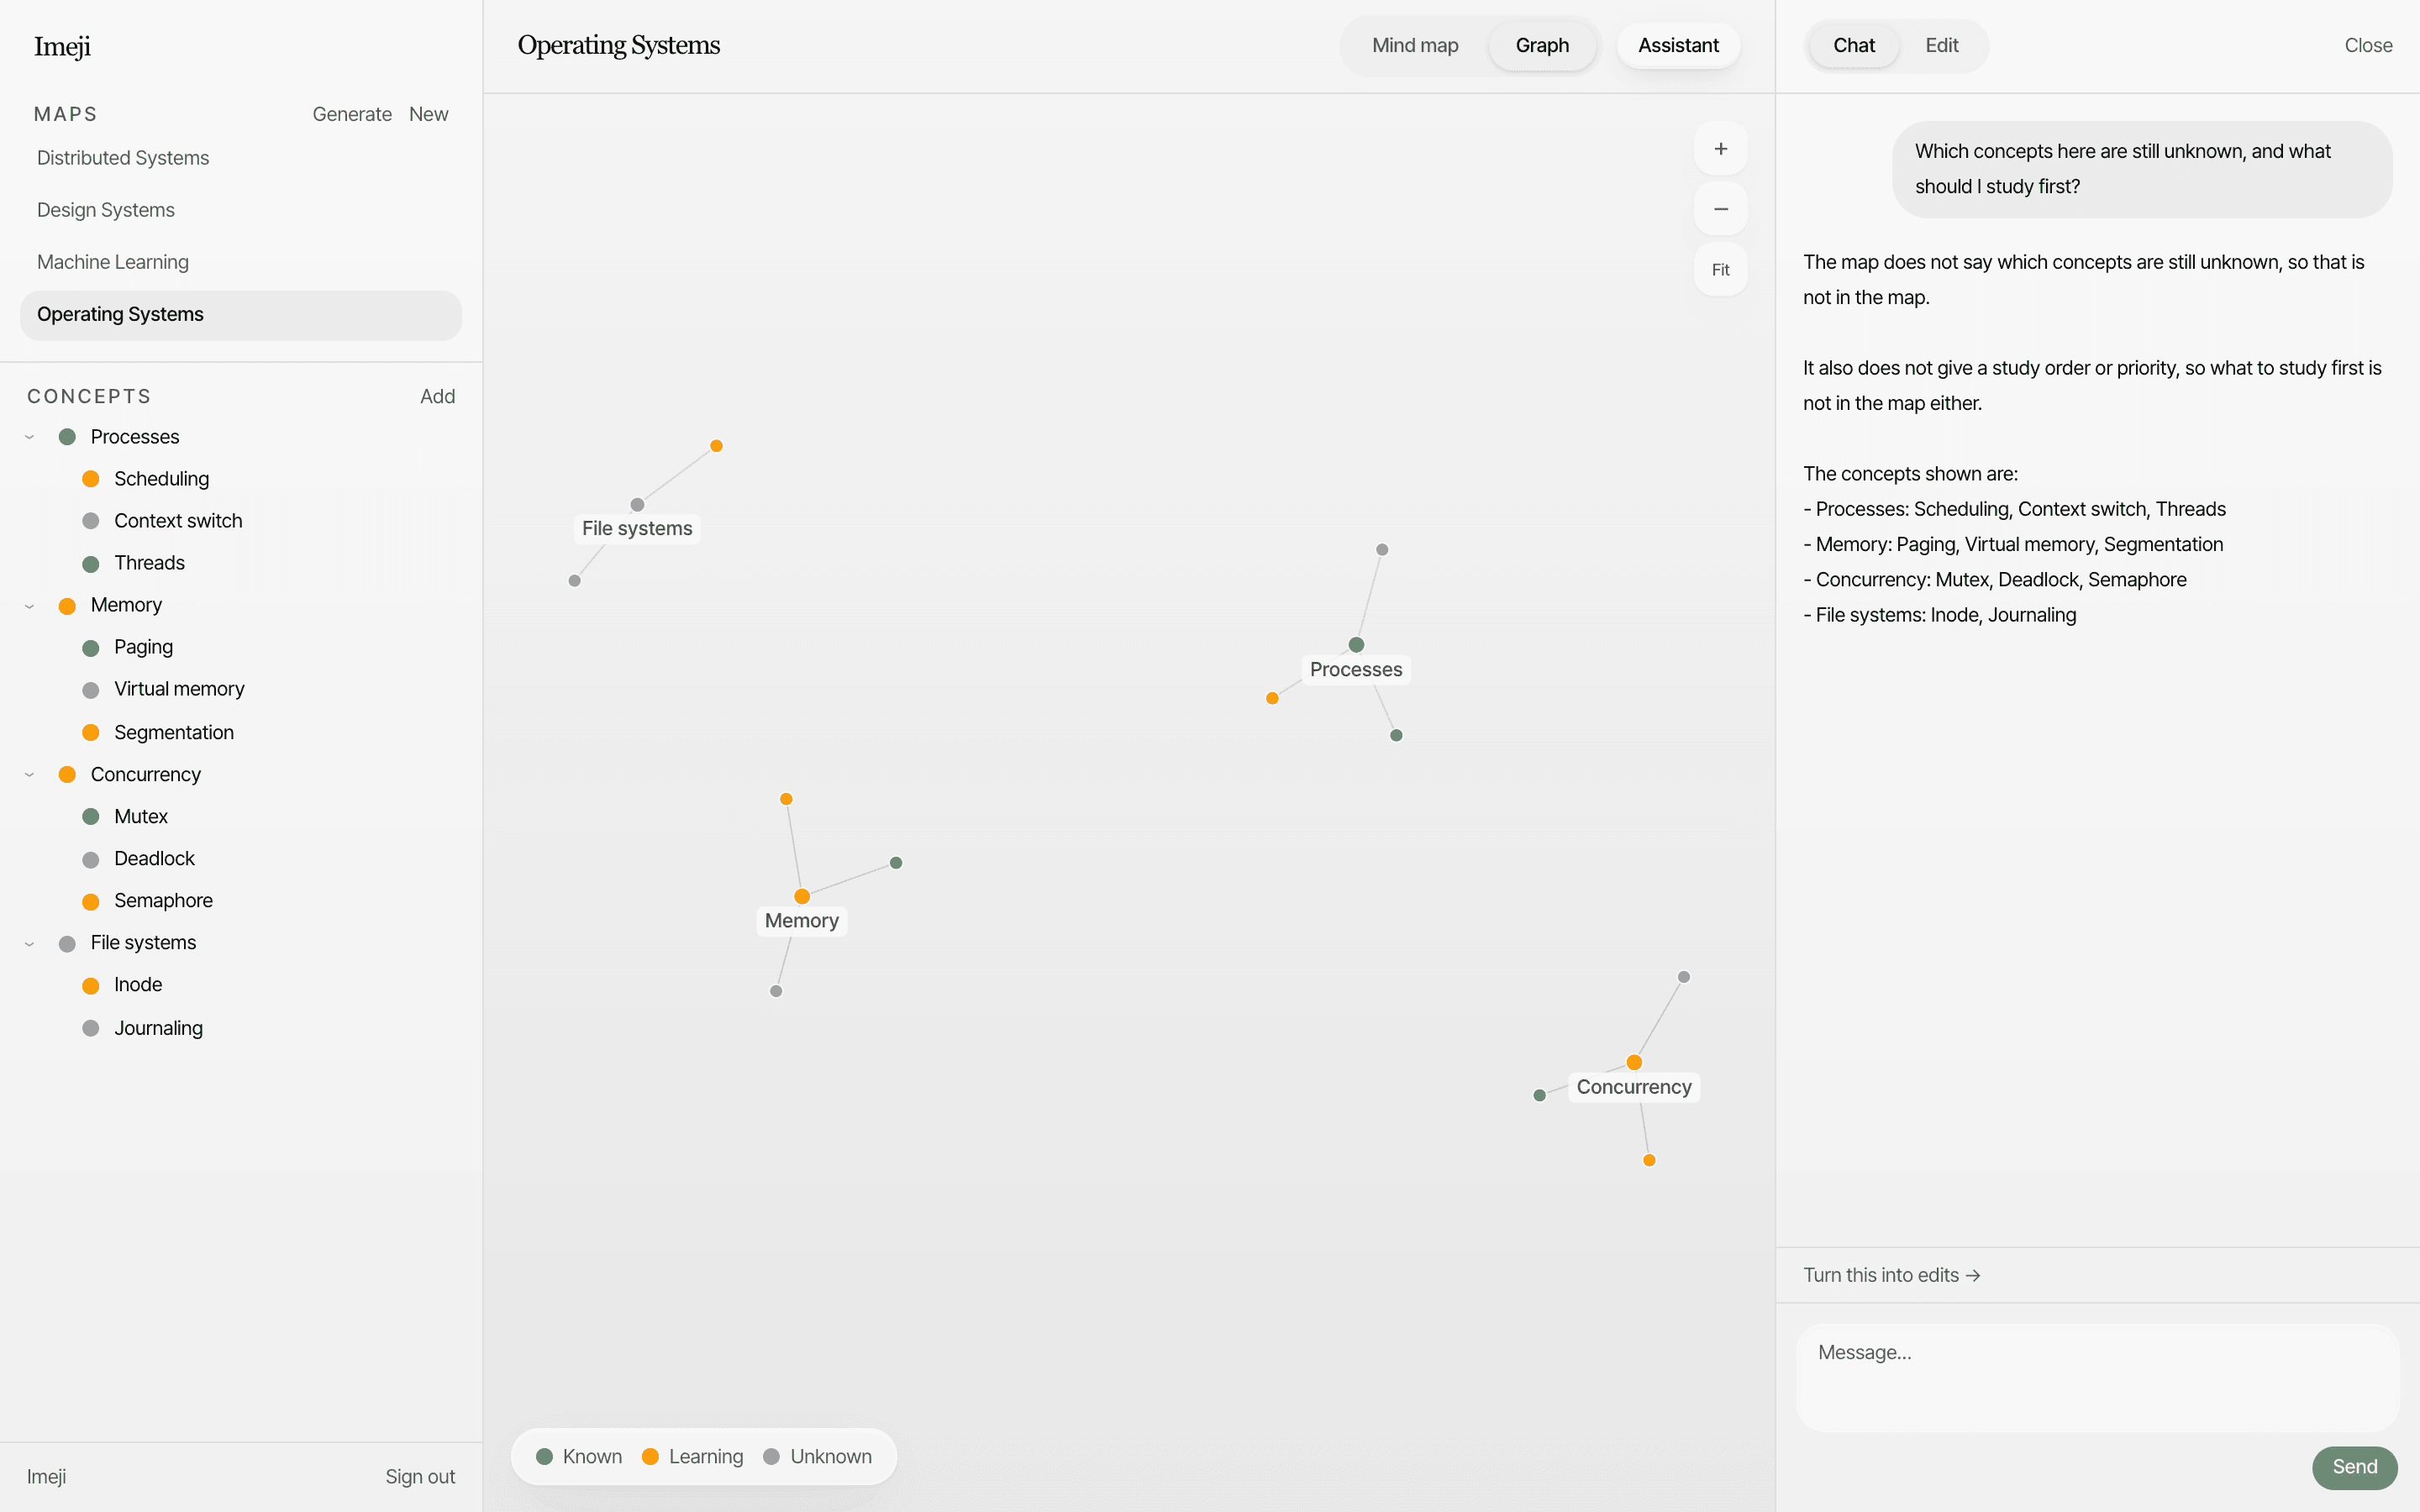Toggle the Known legend filter

click(579, 1457)
